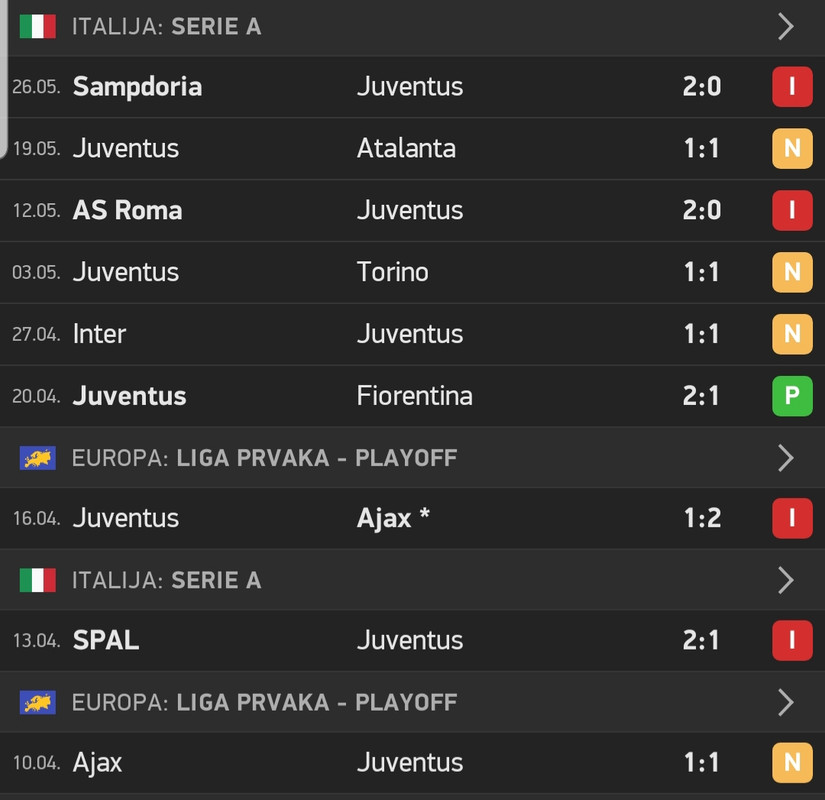Screen dimensions: 825x800
Task: Select the Inter vs Juventus 27.04. row
Action: 412,334
